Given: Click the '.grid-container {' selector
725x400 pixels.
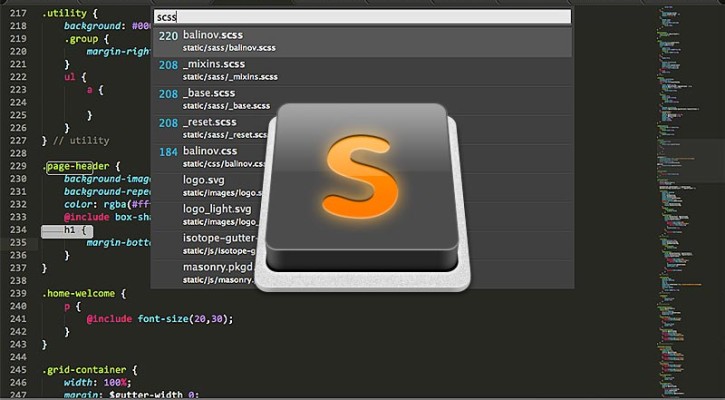Looking at the screenshot, I should (x=90, y=370).
